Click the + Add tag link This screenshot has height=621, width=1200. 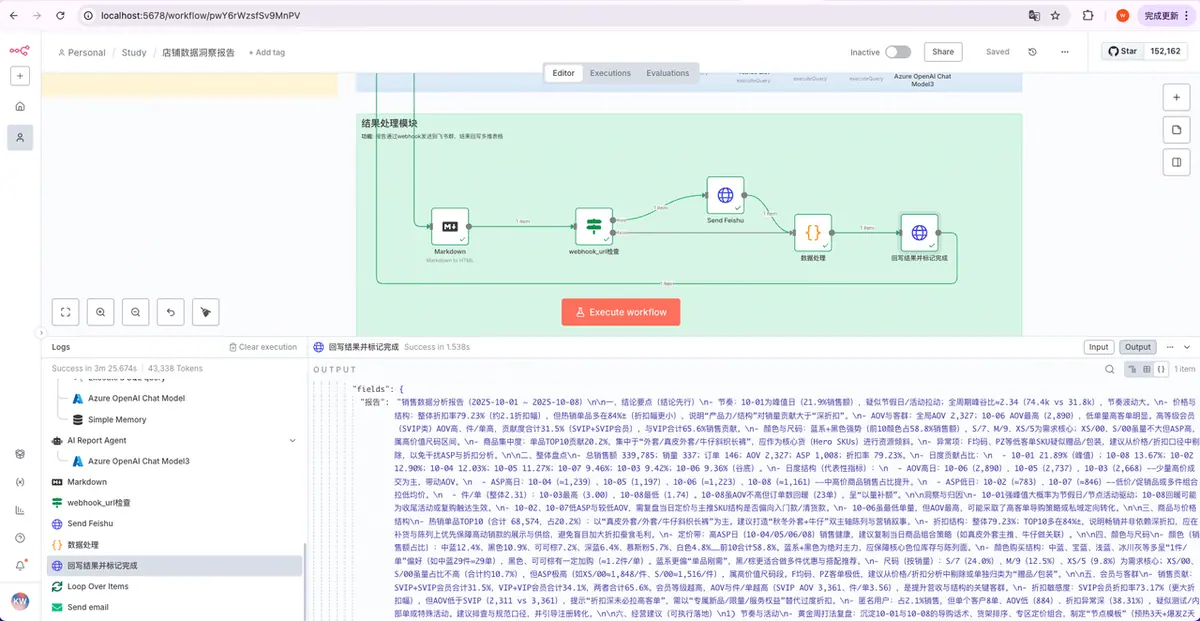[267, 53]
